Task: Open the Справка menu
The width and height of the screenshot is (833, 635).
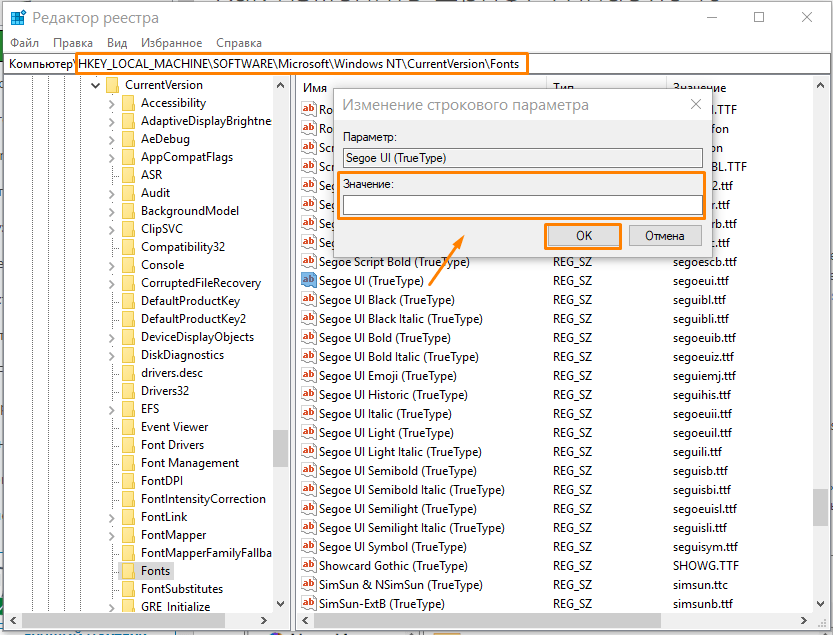Action: [239, 43]
